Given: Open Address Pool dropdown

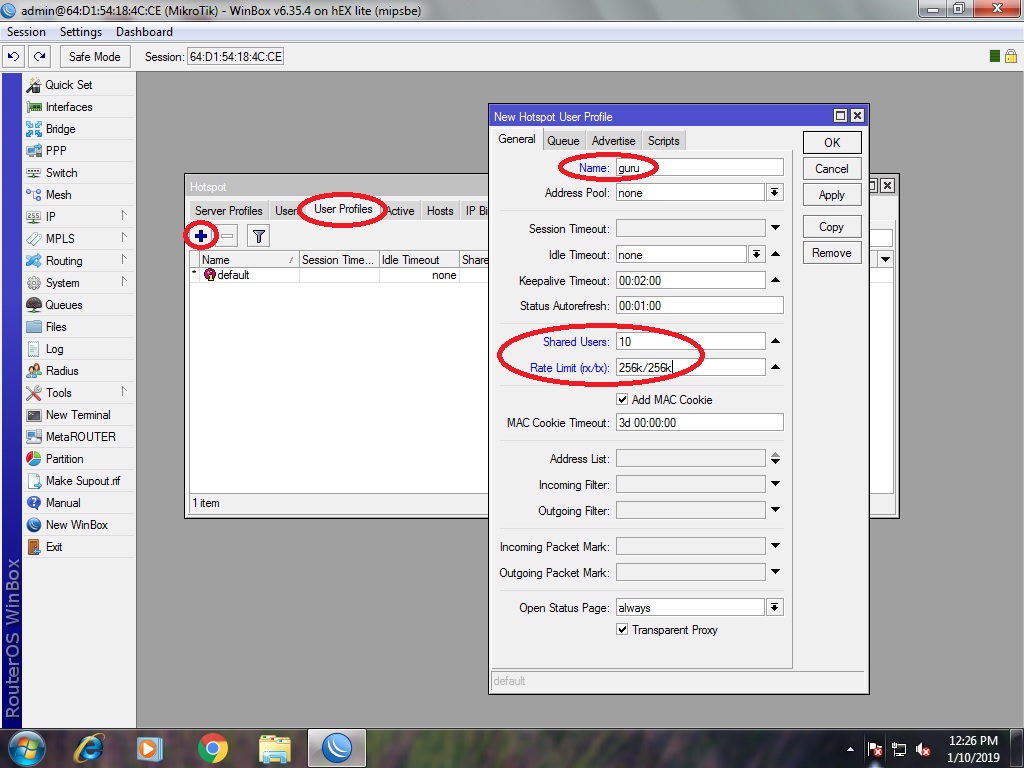Looking at the screenshot, I should coord(775,192).
